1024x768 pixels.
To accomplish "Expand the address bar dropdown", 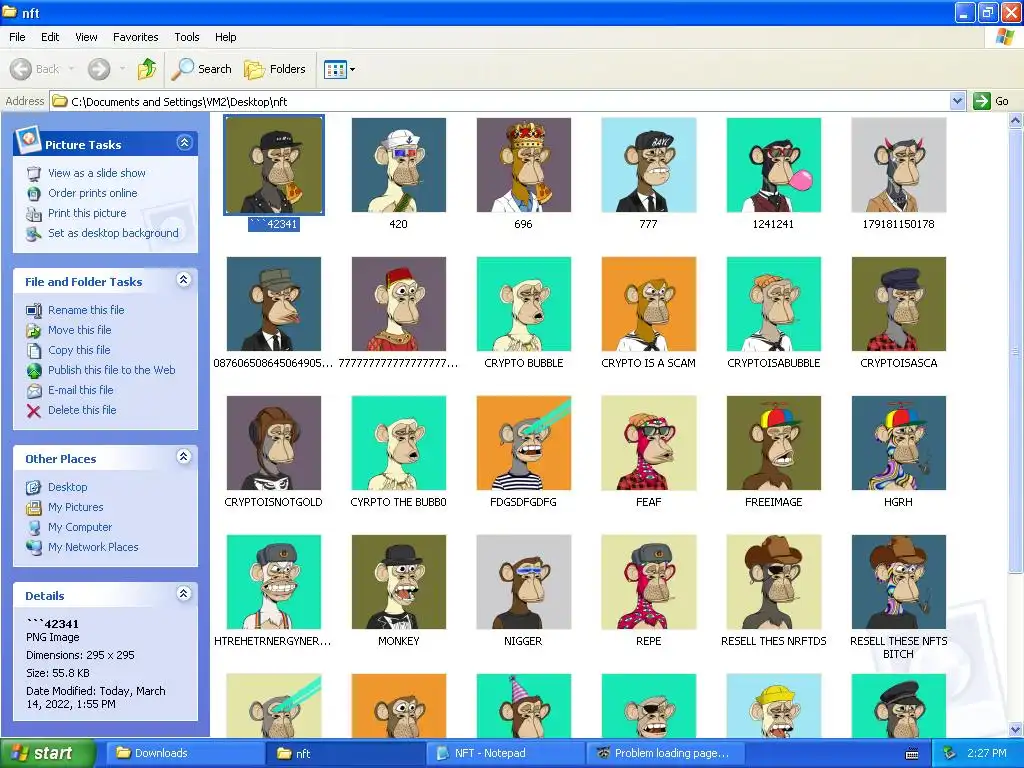I will [957, 101].
